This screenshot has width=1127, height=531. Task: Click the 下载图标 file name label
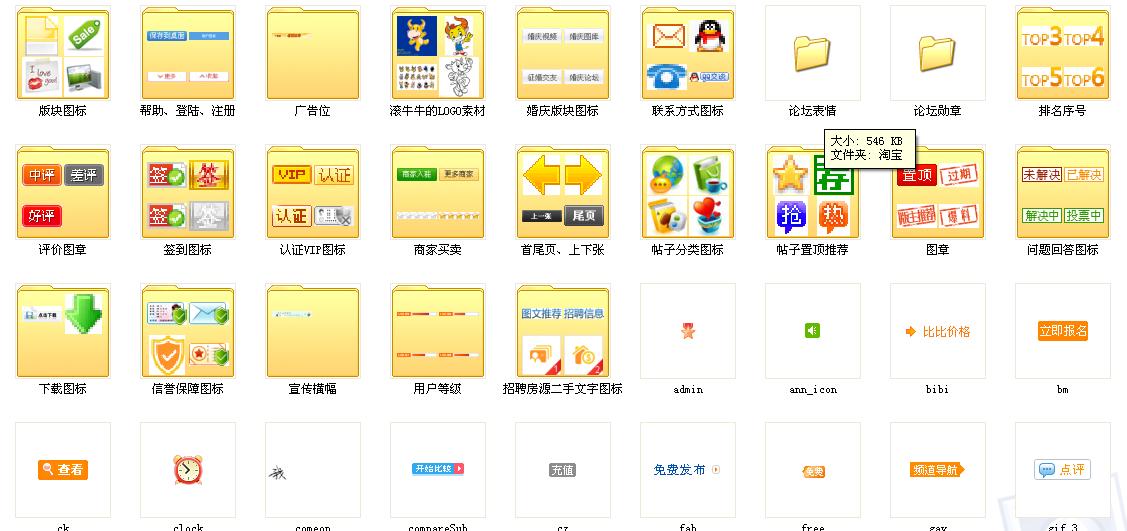coord(63,389)
